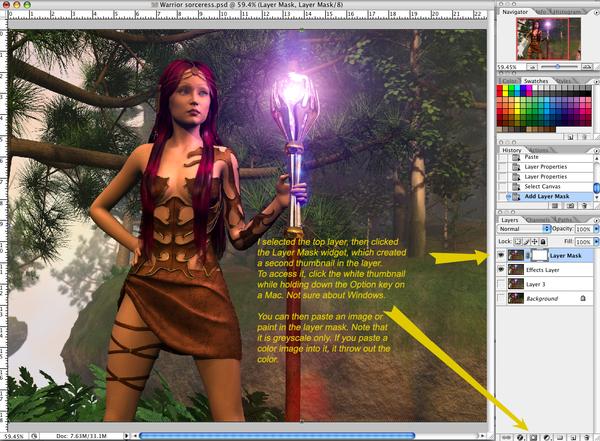Click Navigator zoom out button
Image resolution: width=600 pixels, height=441 pixels.
(532, 67)
